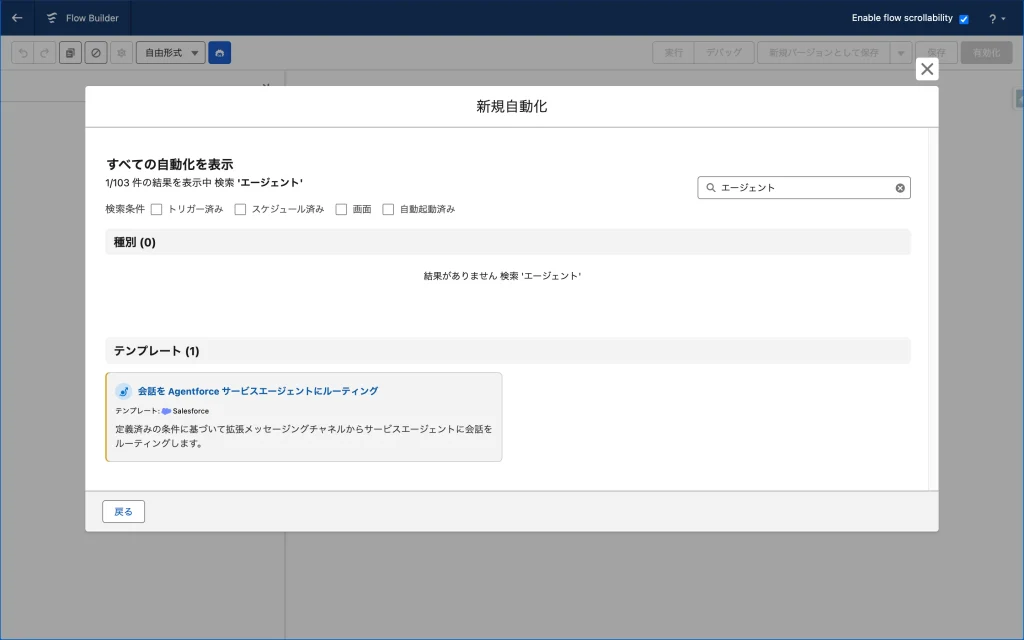This screenshot has height=640, width=1024.
Task: Check the トリガー済み filter checkbox
Action: (156, 210)
